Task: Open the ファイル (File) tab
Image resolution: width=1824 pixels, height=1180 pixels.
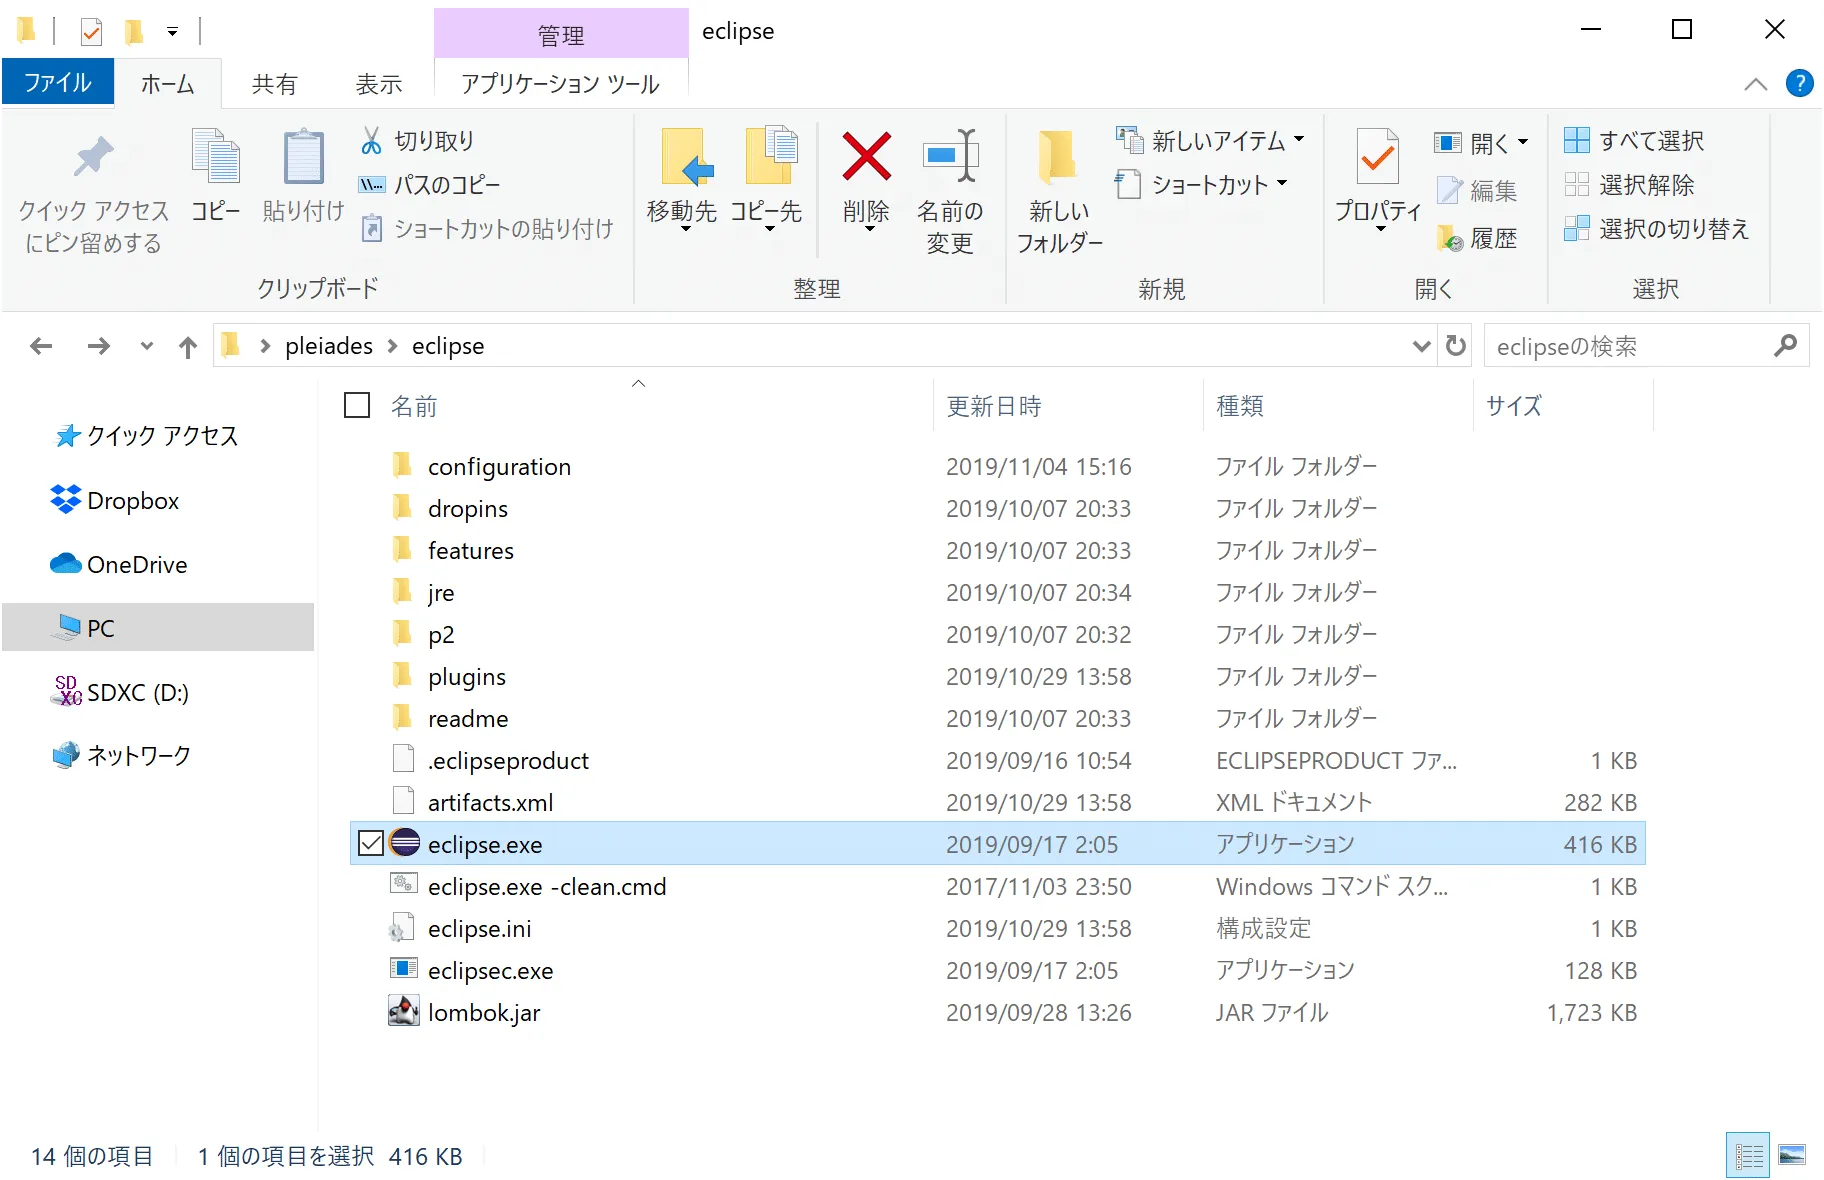Action: [x=57, y=82]
